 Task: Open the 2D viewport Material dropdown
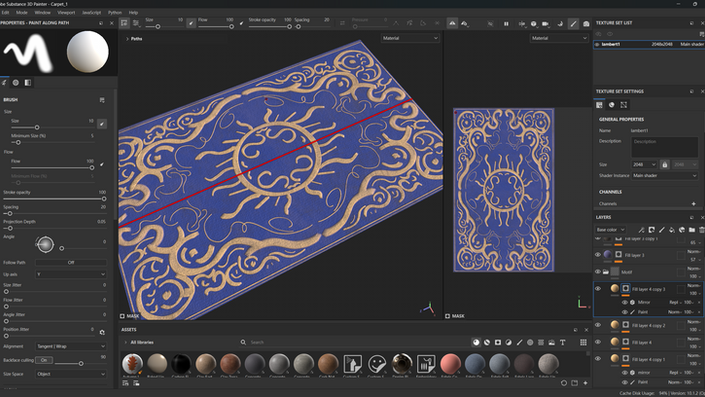tap(559, 38)
